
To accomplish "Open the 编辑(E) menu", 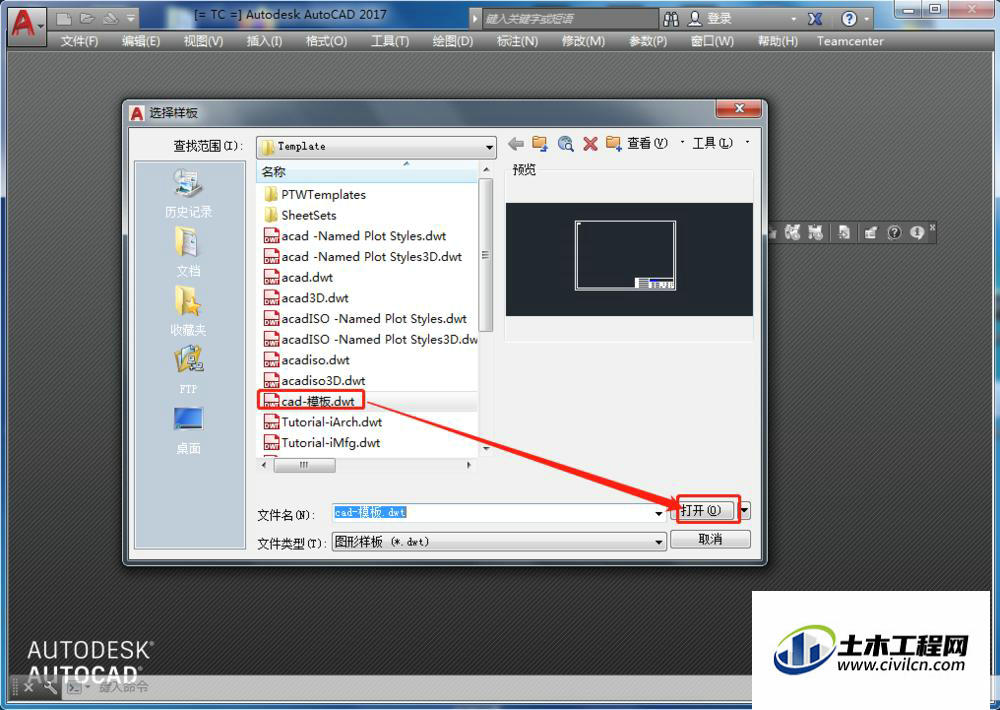I will click(141, 41).
